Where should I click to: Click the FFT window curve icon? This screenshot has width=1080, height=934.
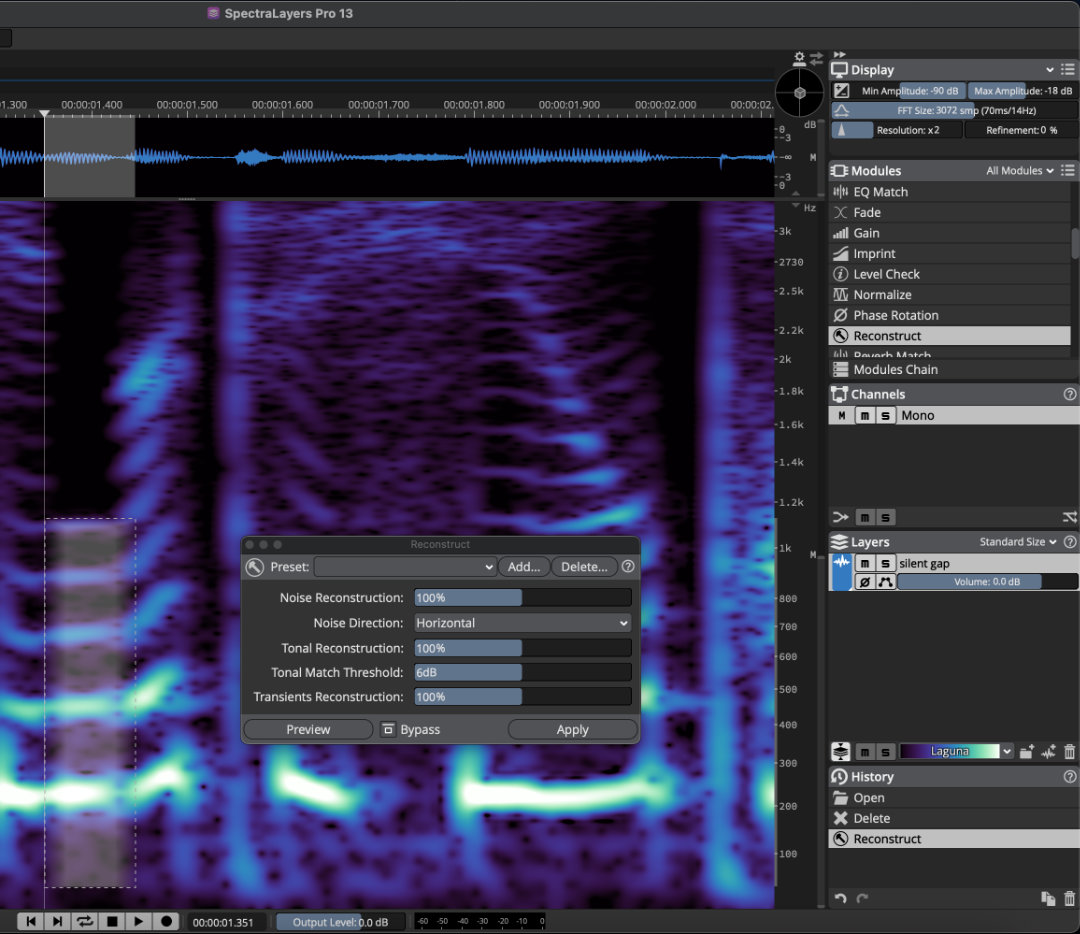pyautogui.click(x=841, y=110)
